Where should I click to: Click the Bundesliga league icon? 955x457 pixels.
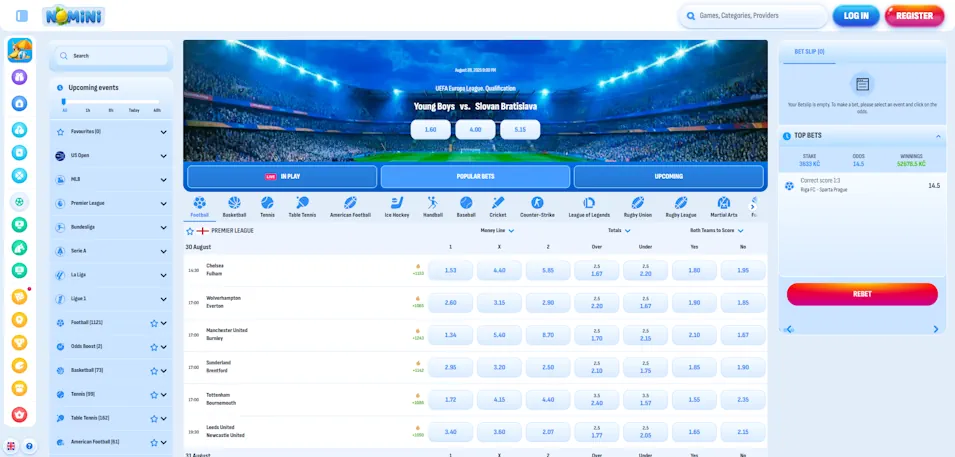click(x=60, y=227)
